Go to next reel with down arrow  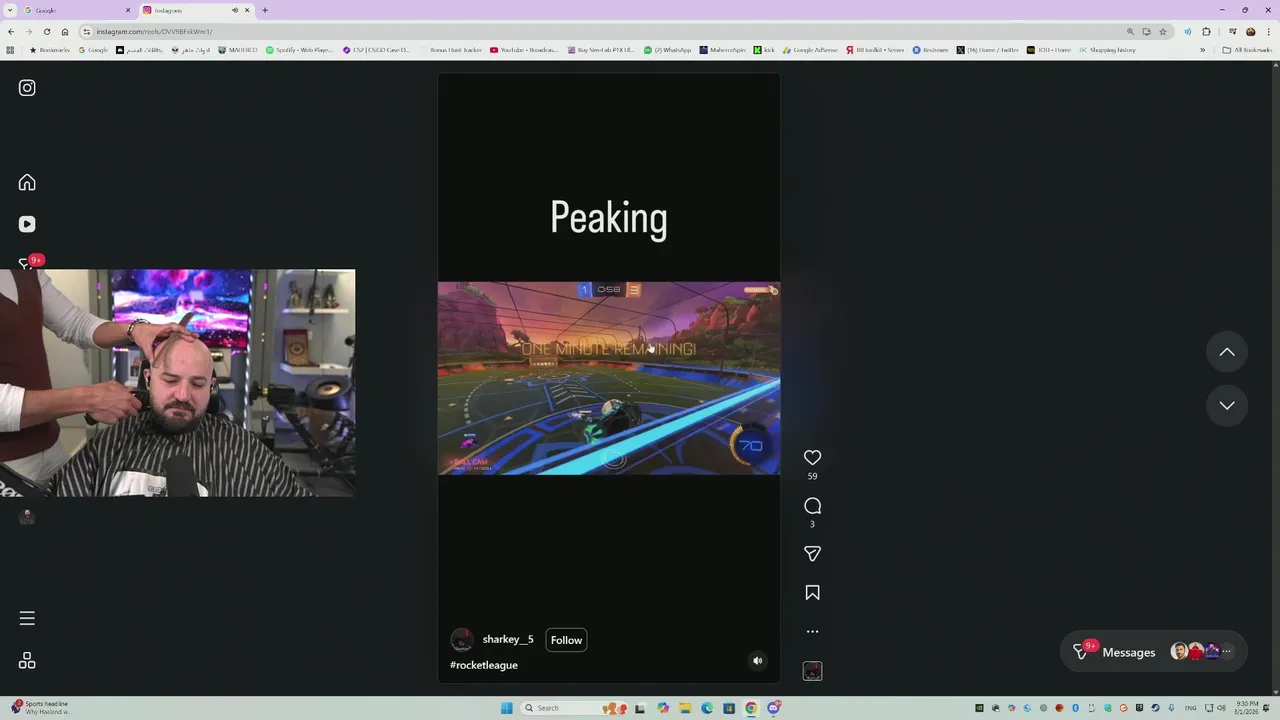(1227, 405)
